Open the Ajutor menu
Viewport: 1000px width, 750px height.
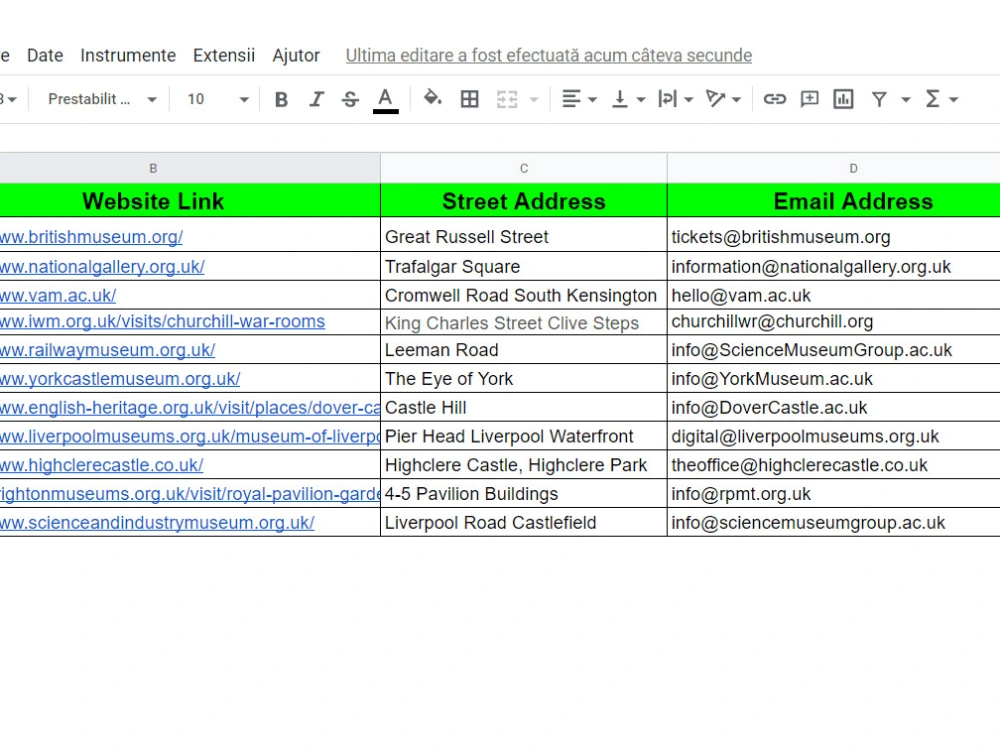point(296,55)
